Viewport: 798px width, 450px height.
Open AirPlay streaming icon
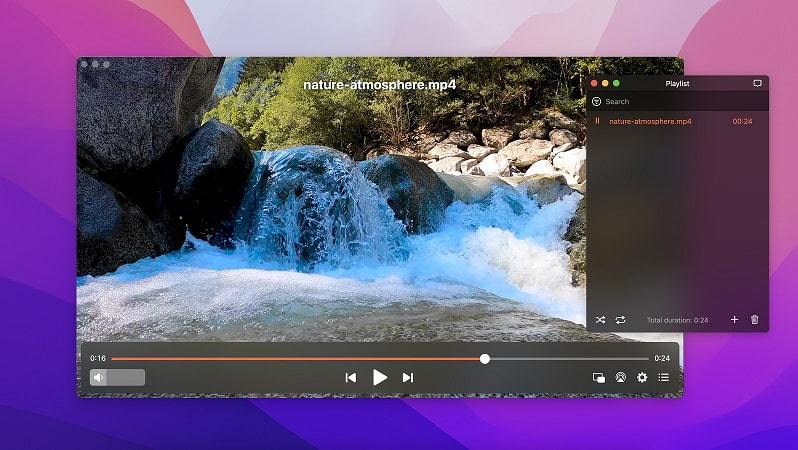coord(620,377)
